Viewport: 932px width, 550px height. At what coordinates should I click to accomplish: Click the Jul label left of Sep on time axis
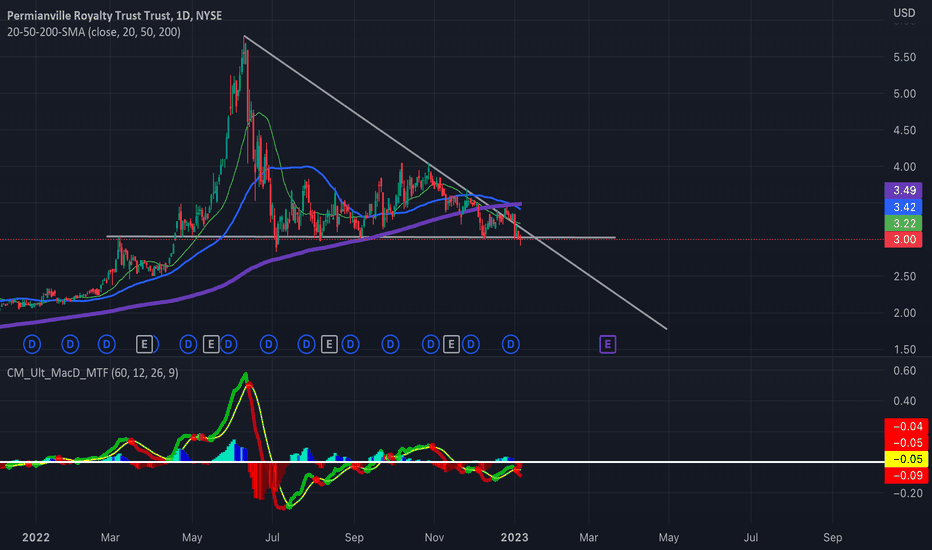[751, 538]
